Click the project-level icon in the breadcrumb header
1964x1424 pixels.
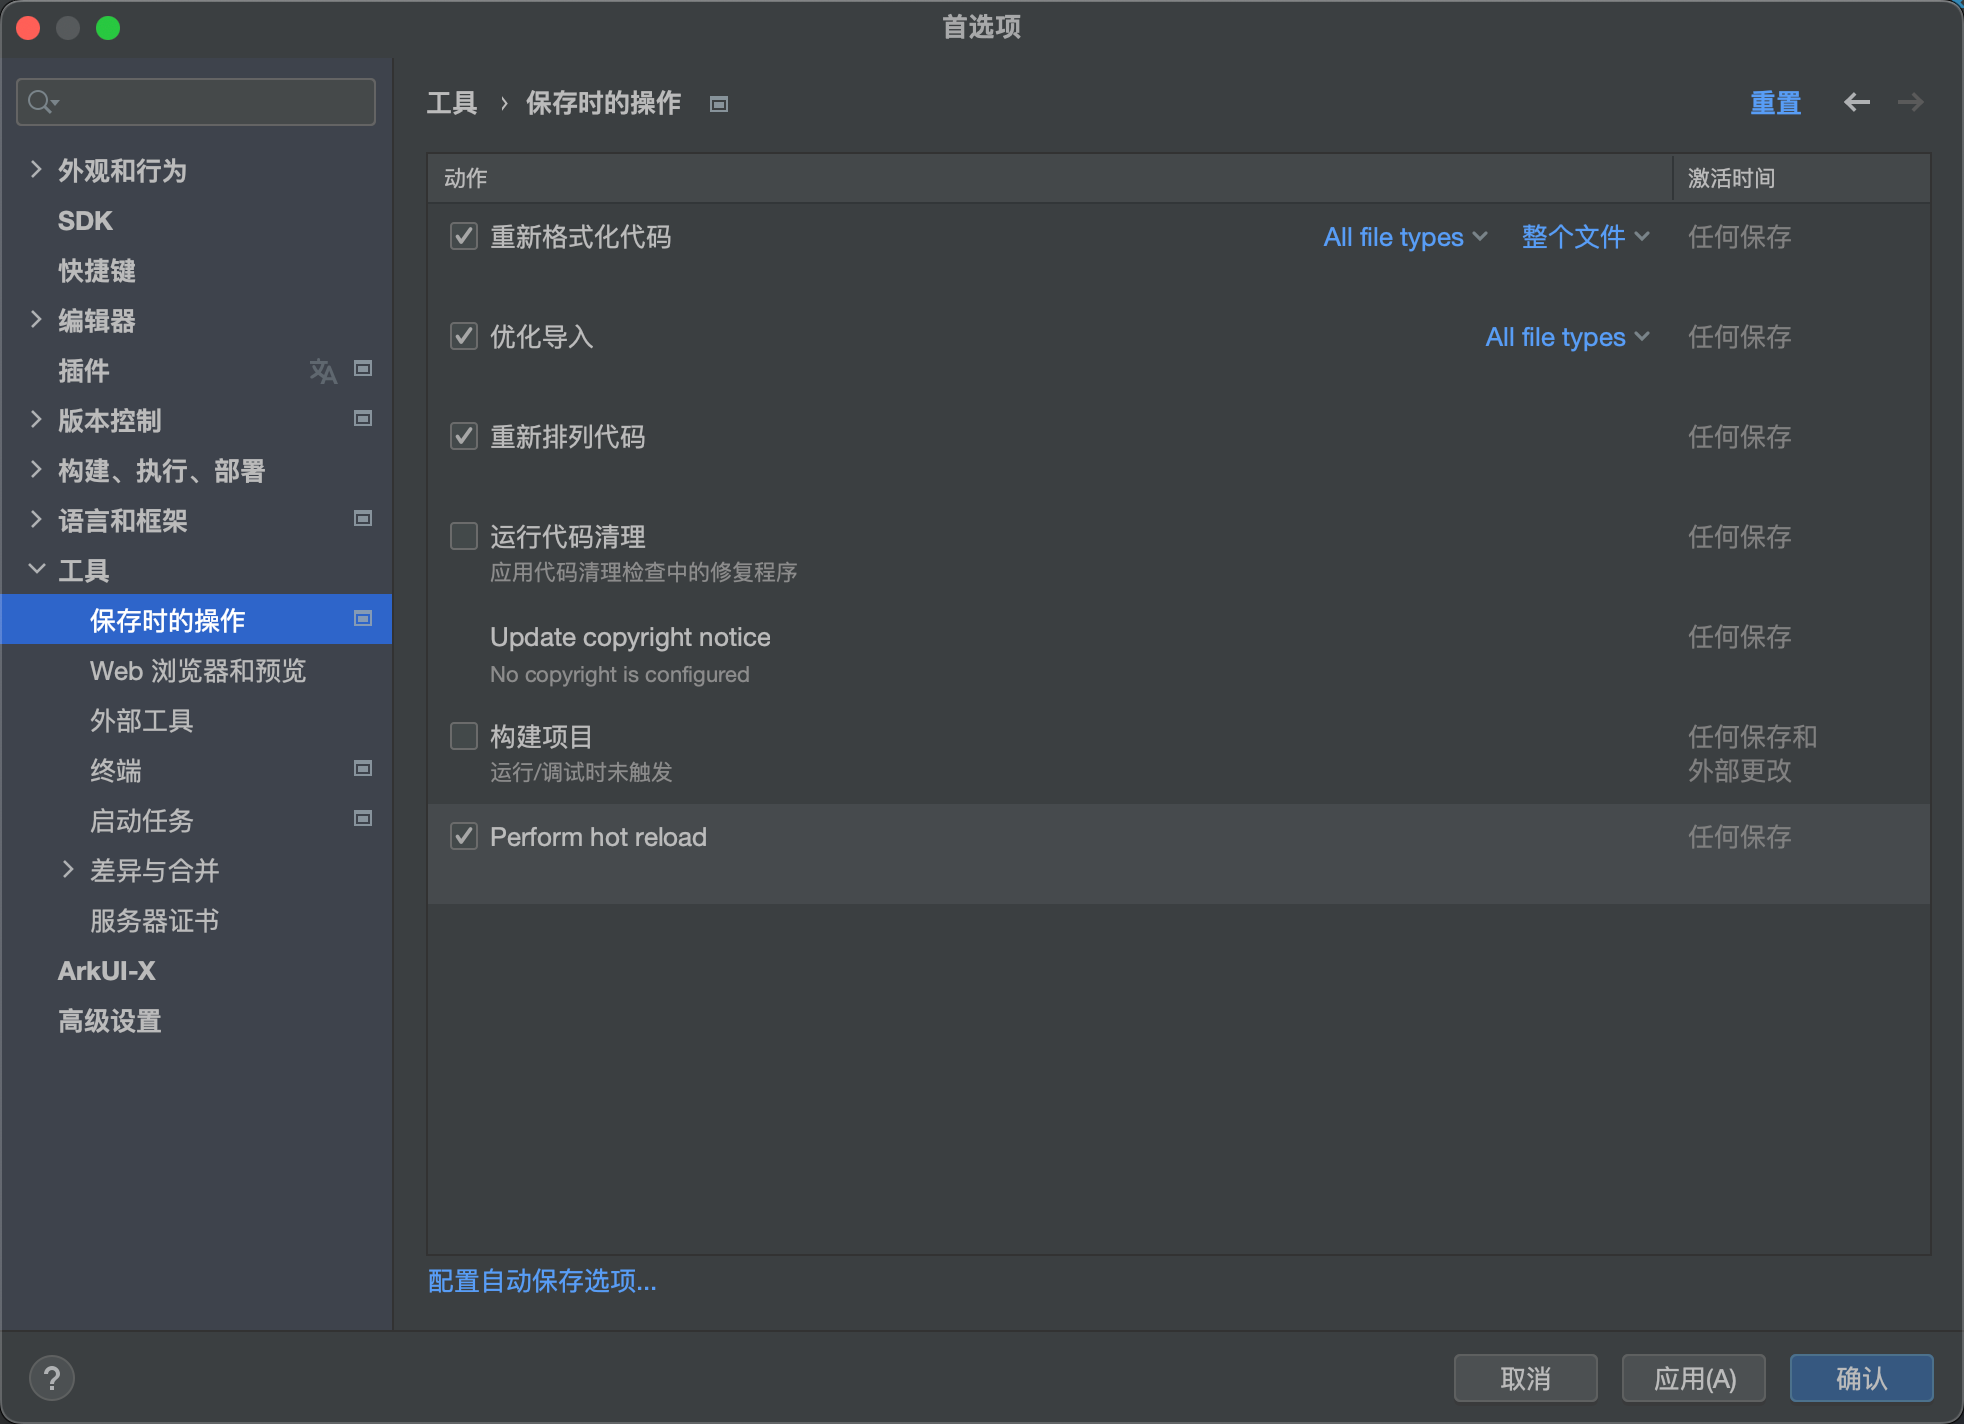(719, 104)
